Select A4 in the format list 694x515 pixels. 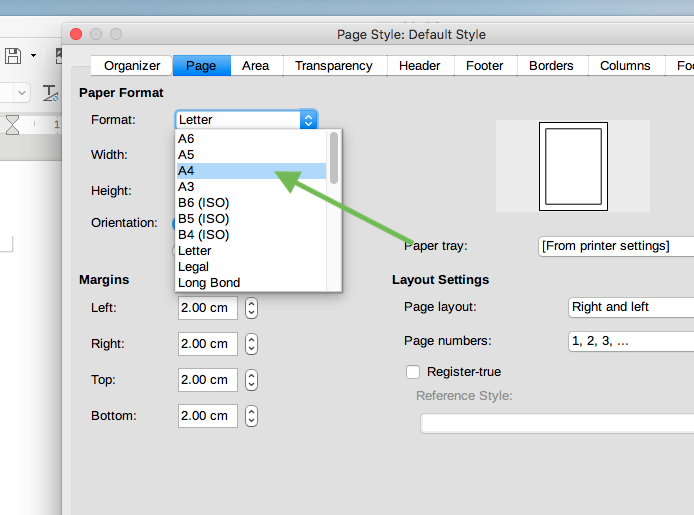(x=250, y=171)
